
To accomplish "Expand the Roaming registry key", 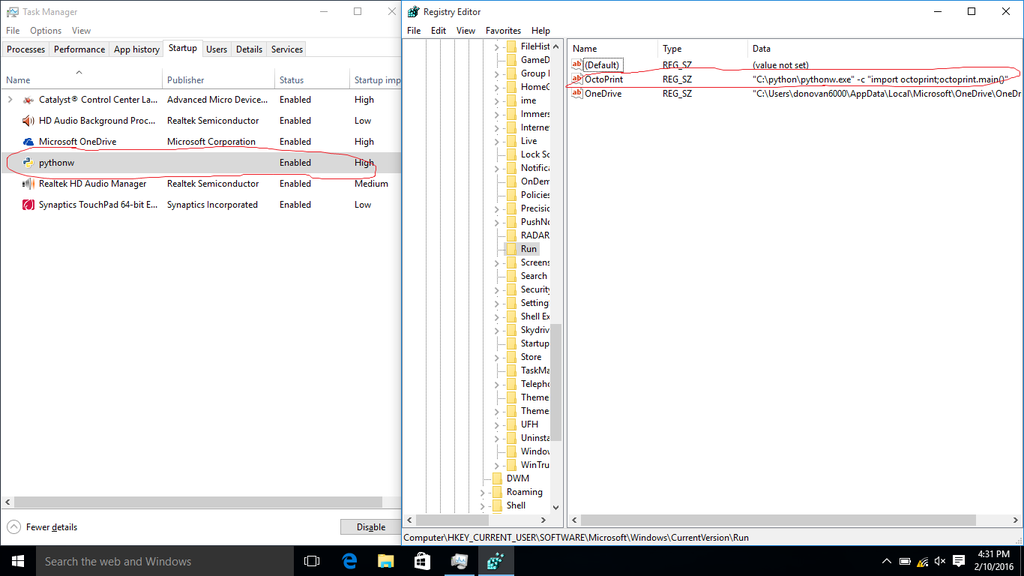I will pos(482,492).
